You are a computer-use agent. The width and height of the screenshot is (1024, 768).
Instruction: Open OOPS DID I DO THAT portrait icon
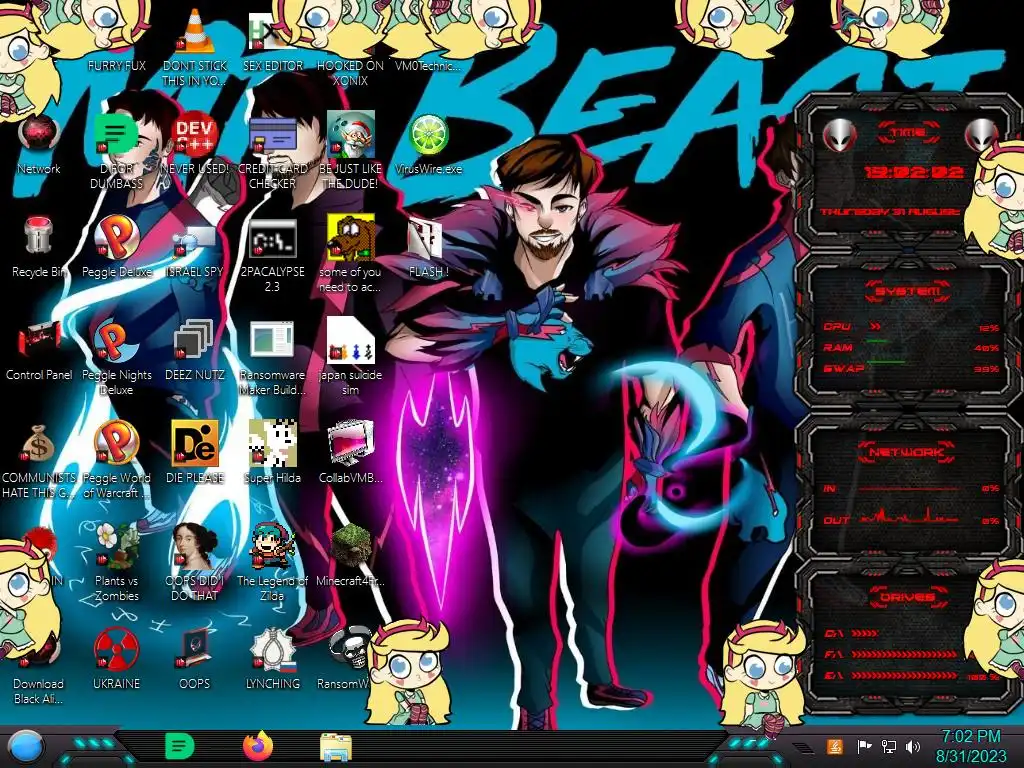click(x=195, y=563)
